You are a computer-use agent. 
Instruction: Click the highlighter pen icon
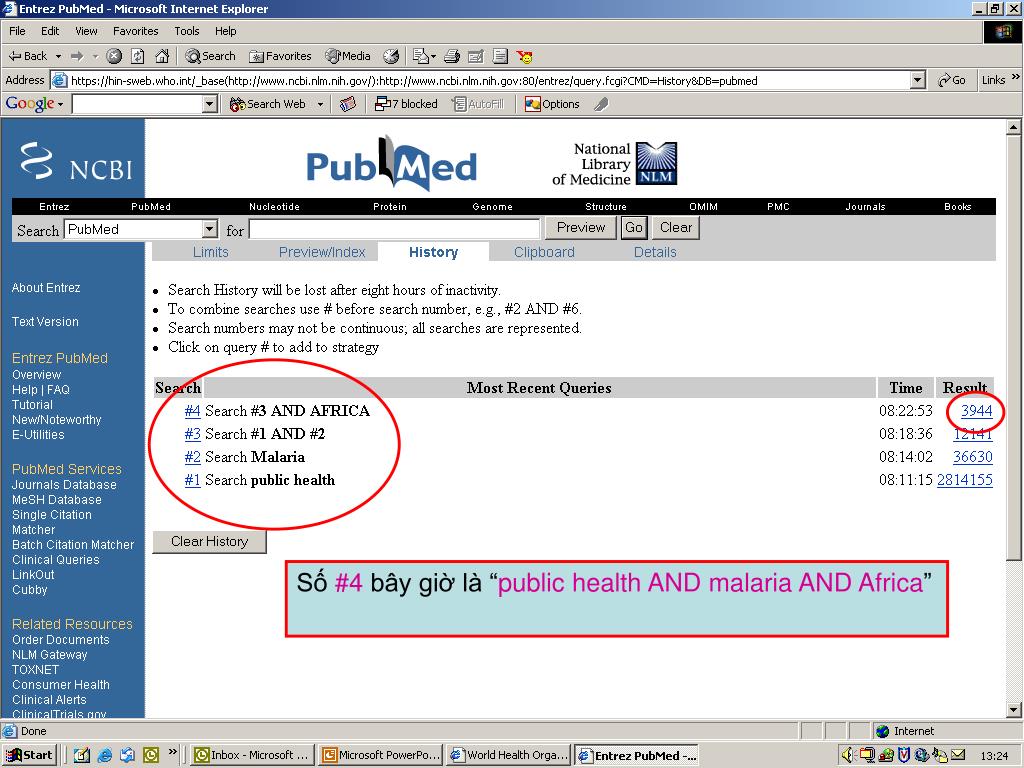click(601, 104)
